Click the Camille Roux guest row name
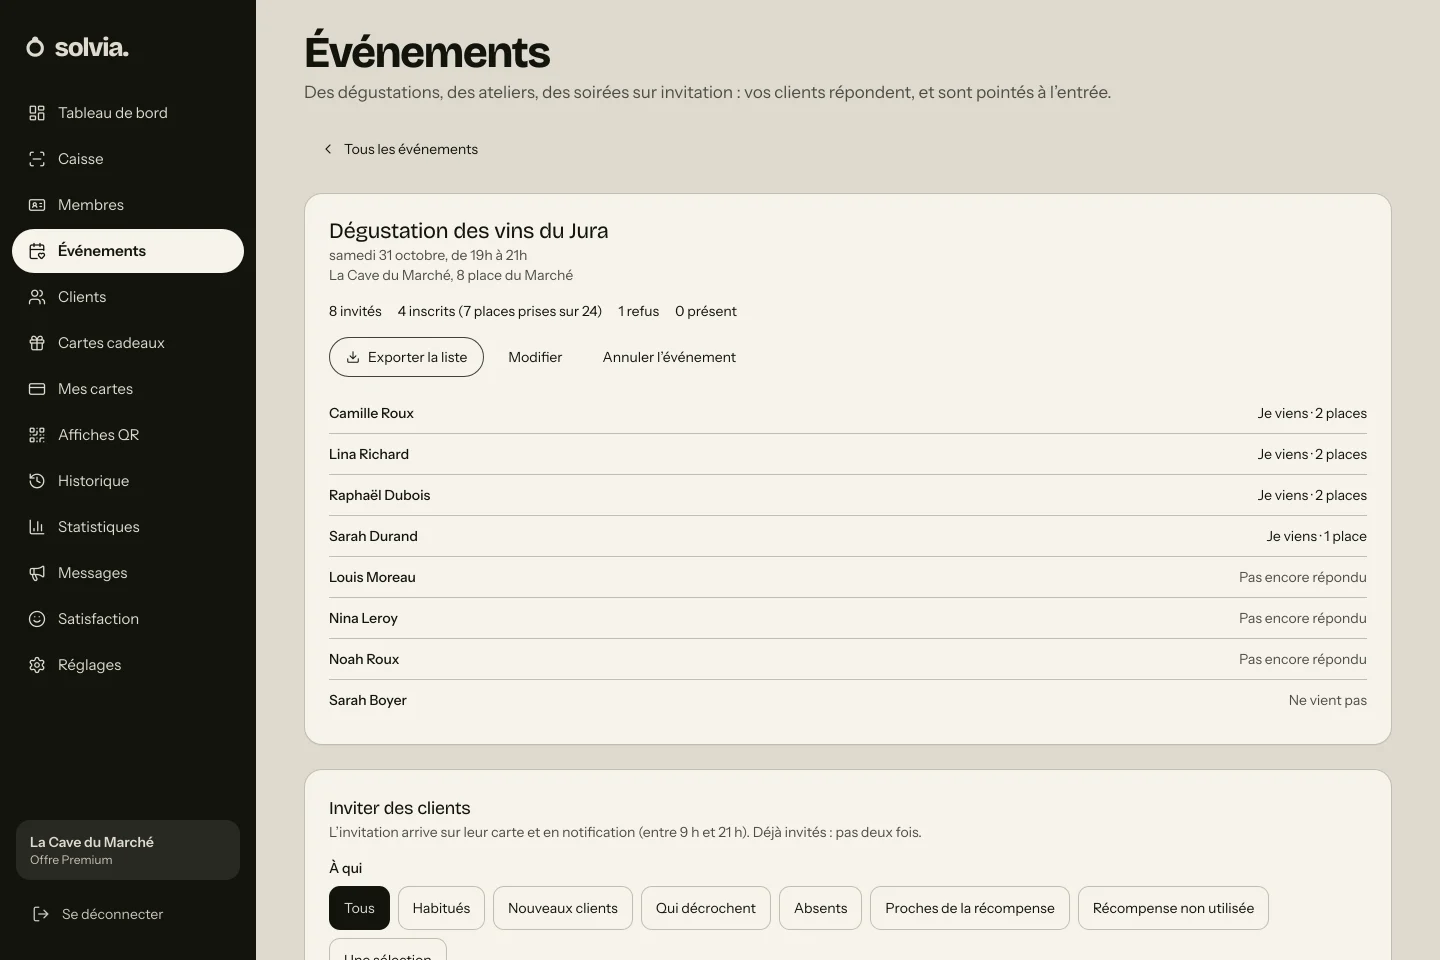Screen dimensions: 1440x960 click(x=371, y=413)
